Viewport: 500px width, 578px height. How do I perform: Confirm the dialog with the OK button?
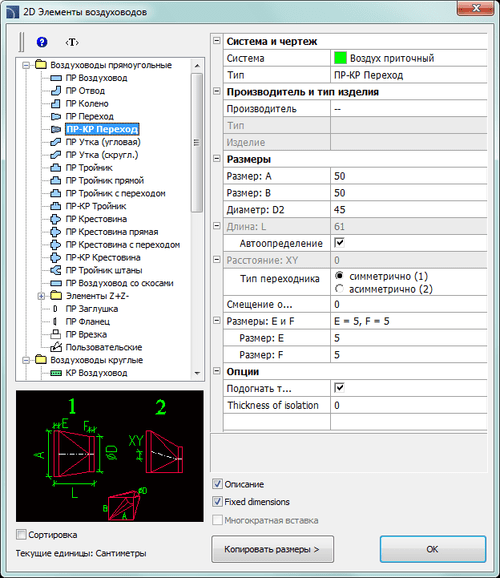tap(433, 549)
